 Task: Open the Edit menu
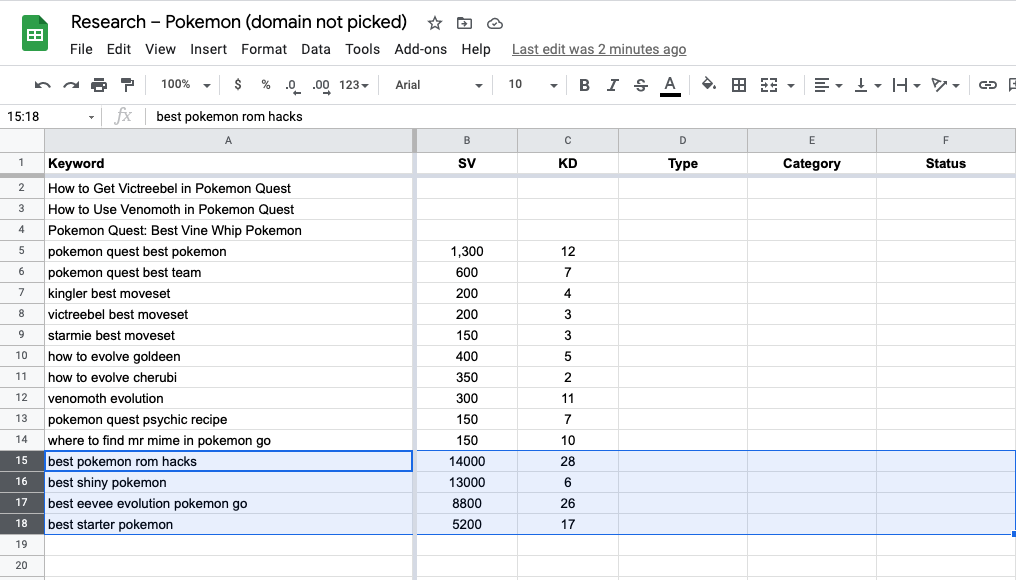[x=119, y=49]
